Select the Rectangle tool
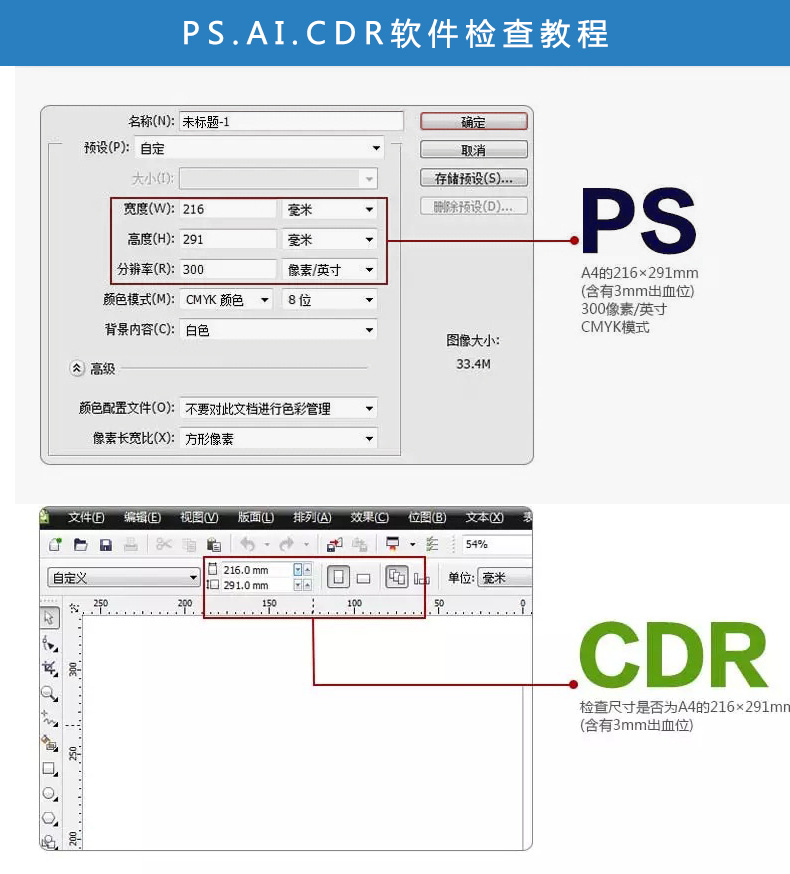790x874 pixels. coord(50,769)
